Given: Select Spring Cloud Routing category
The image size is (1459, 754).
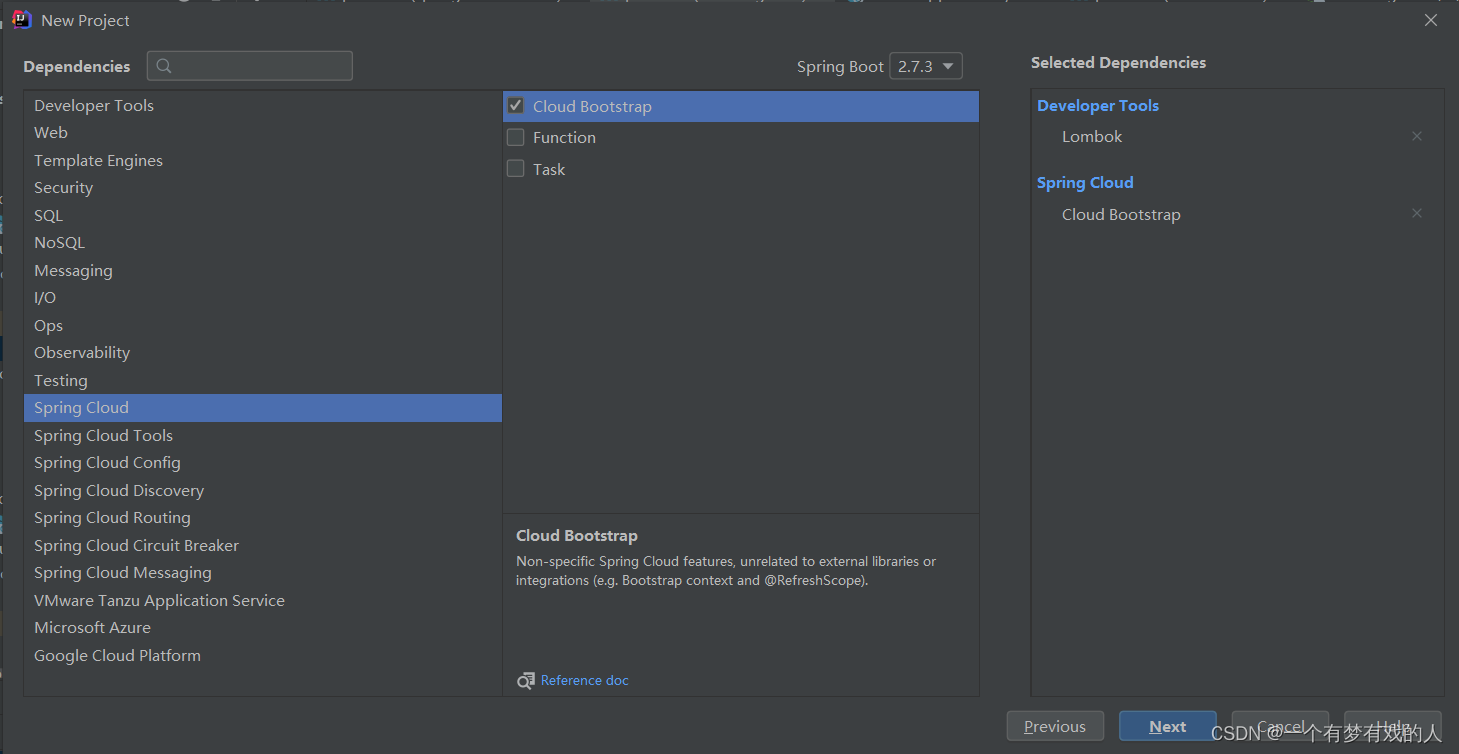Looking at the screenshot, I should point(263,517).
